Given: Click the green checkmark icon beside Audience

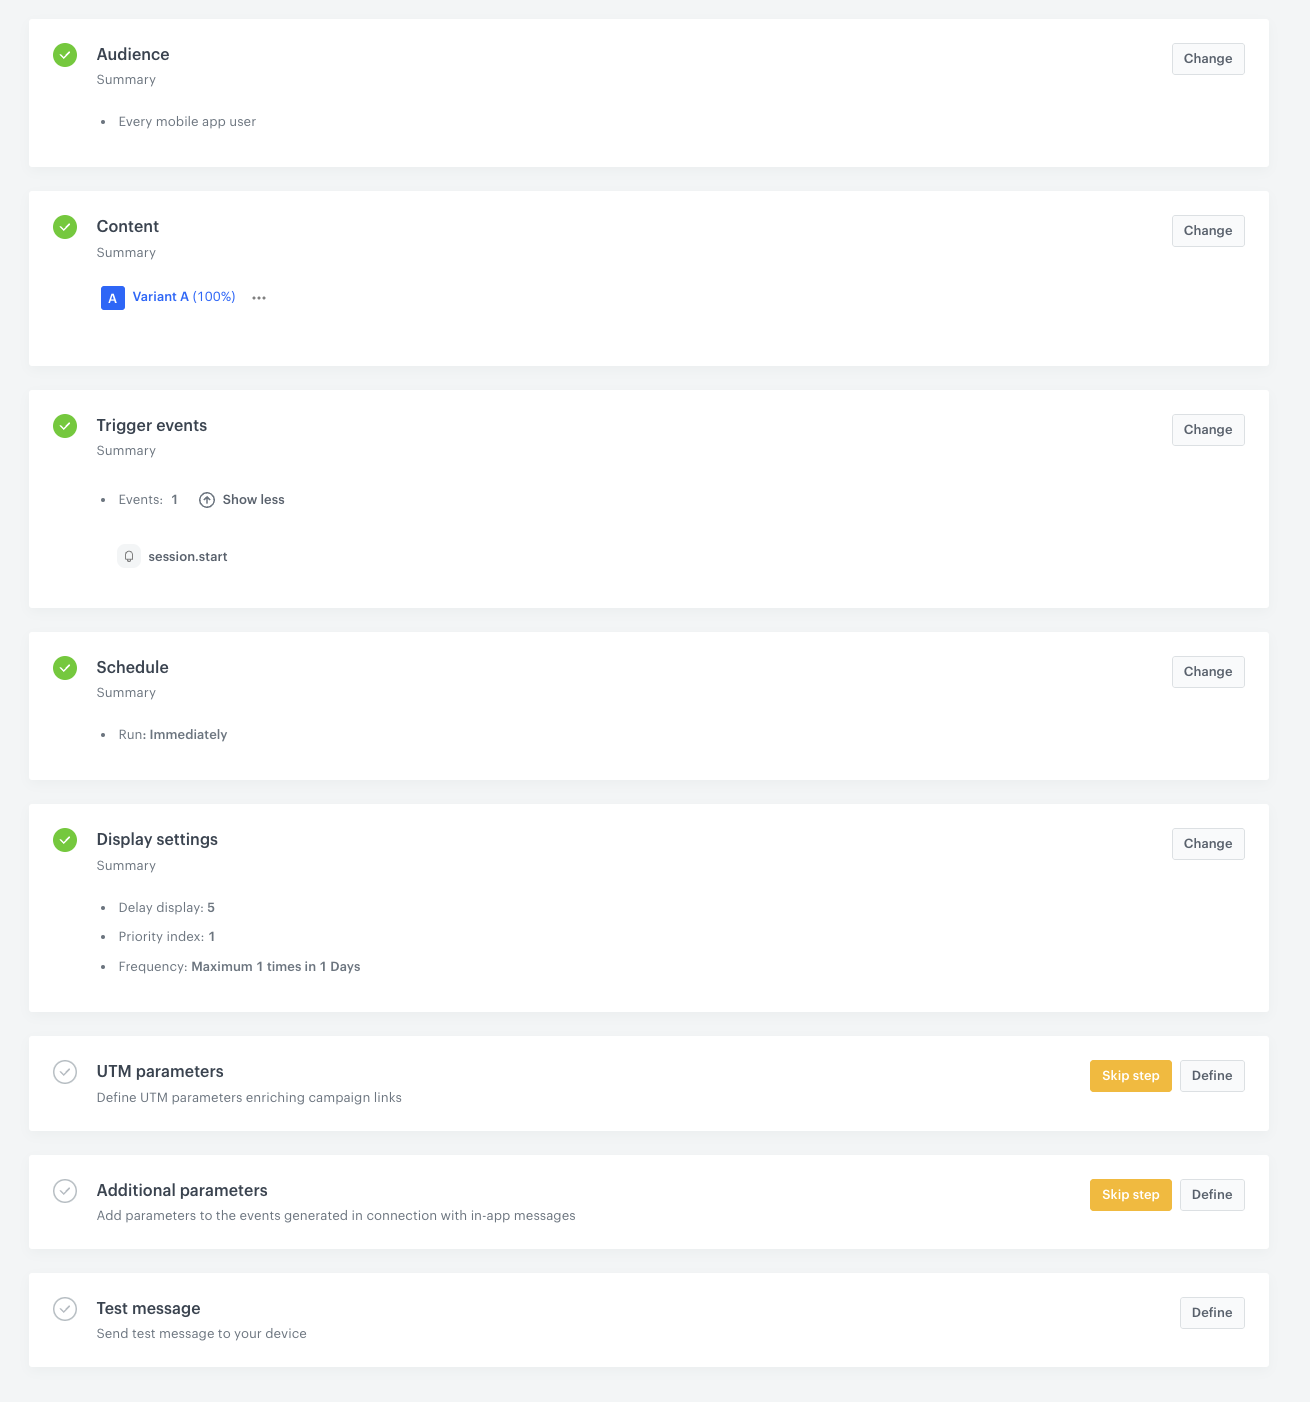Looking at the screenshot, I should (64, 55).
